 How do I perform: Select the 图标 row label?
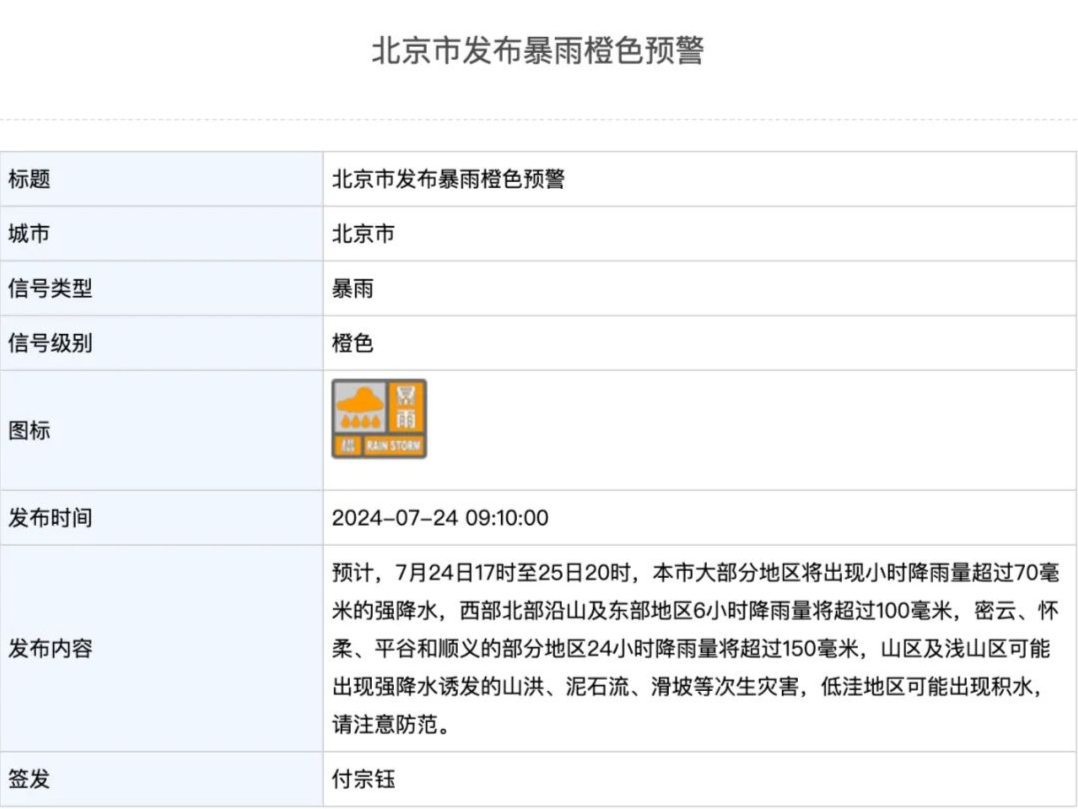29,431
